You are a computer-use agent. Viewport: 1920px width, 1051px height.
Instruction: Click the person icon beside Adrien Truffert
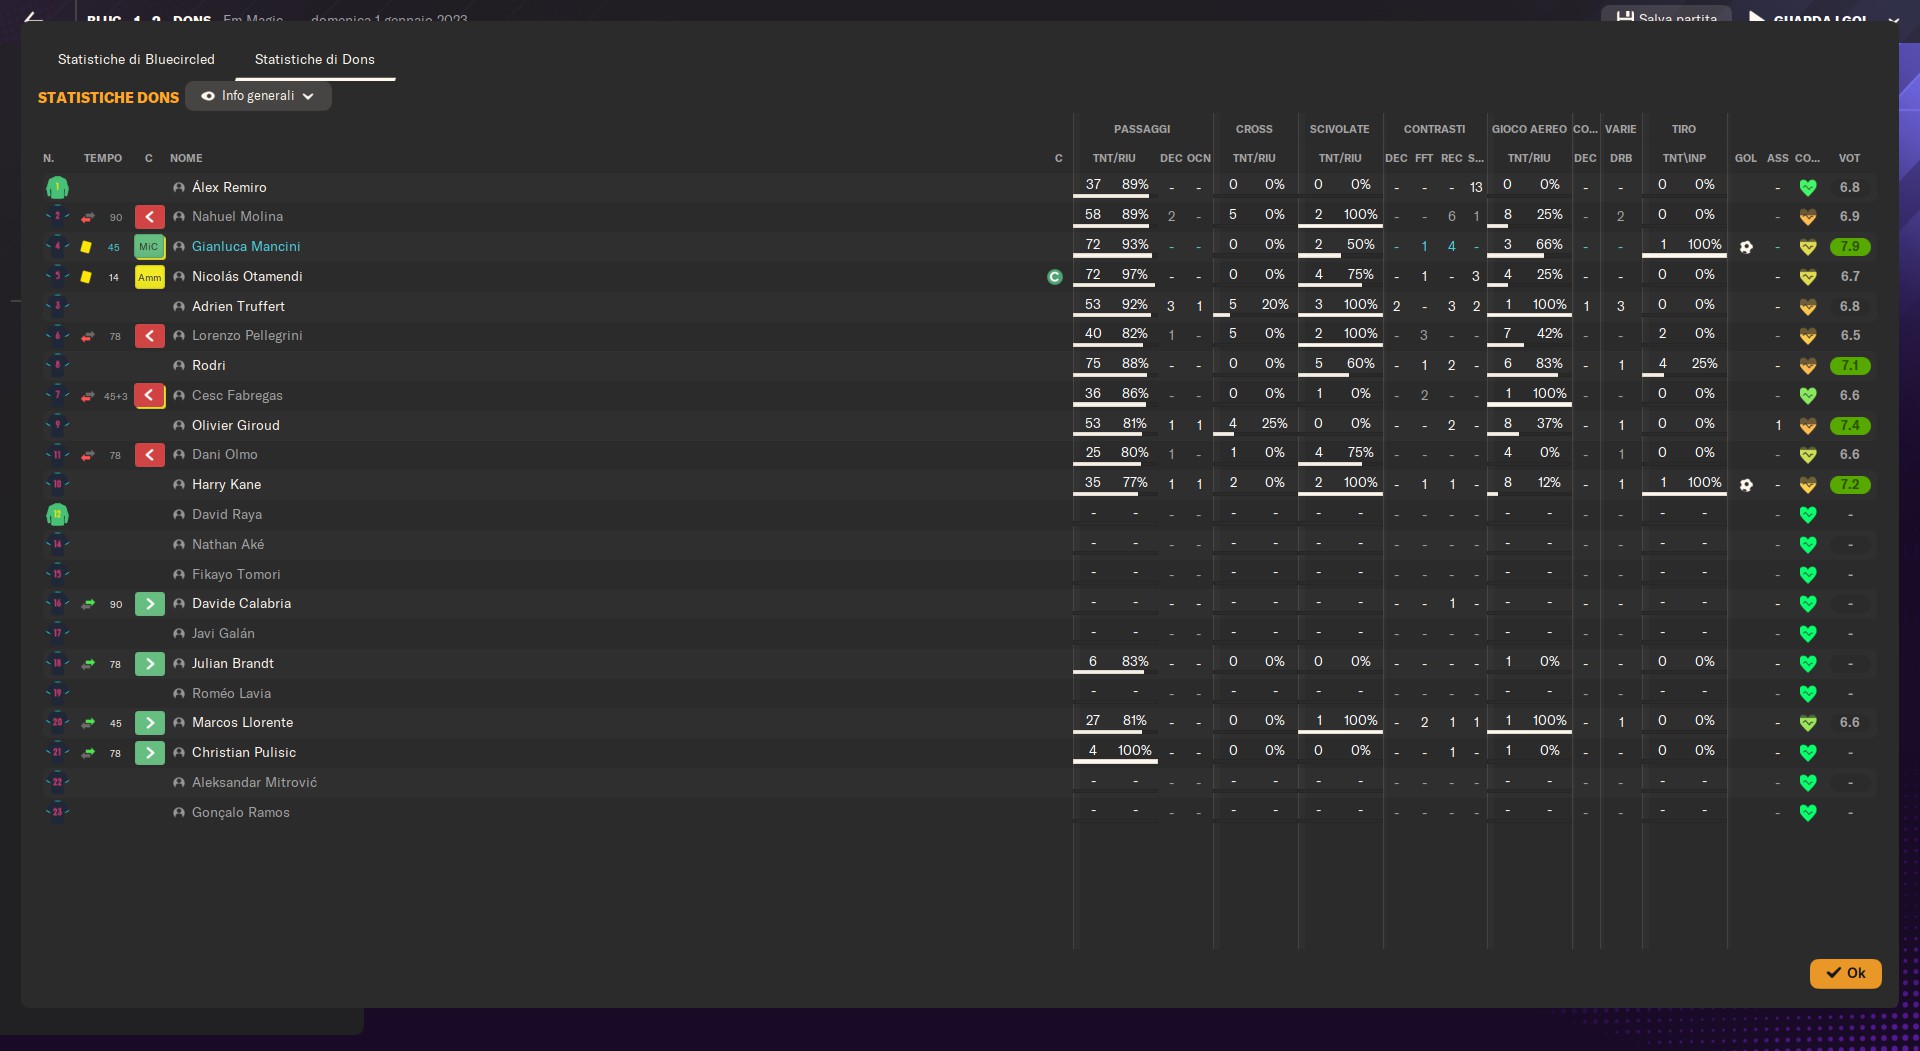[179, 307]
